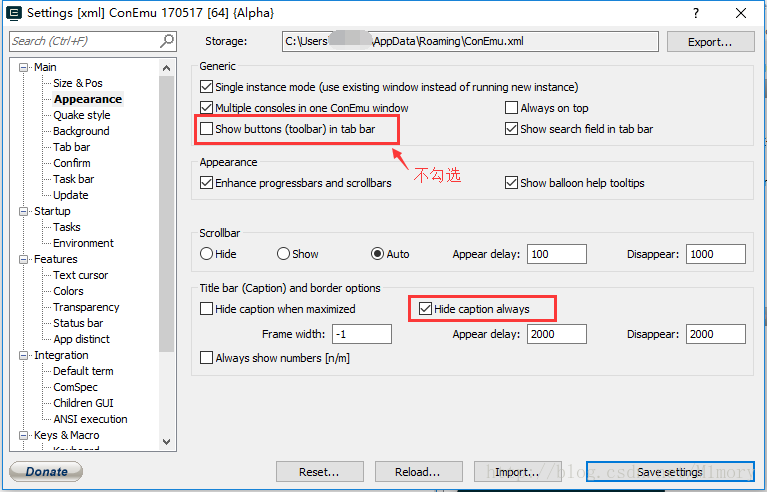Viewport: 767px width, 492px height.
Task: Enable Always on top checkbox
Action: [x=511, y=108]
